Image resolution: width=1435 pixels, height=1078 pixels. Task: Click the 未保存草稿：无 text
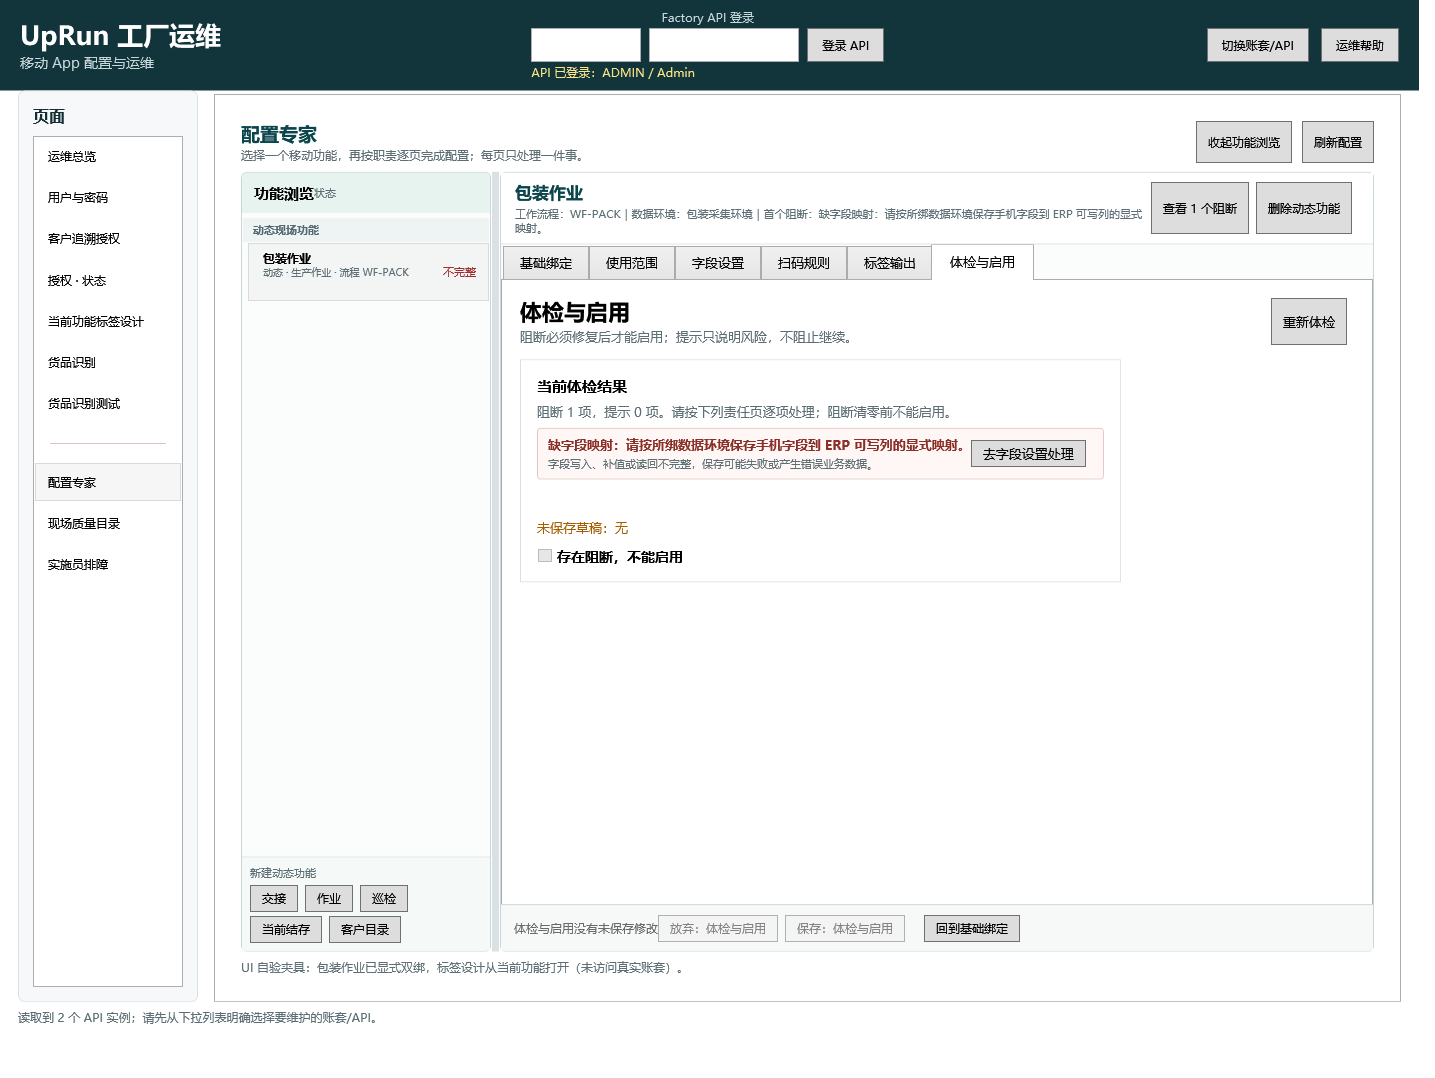tap(582, 528)
